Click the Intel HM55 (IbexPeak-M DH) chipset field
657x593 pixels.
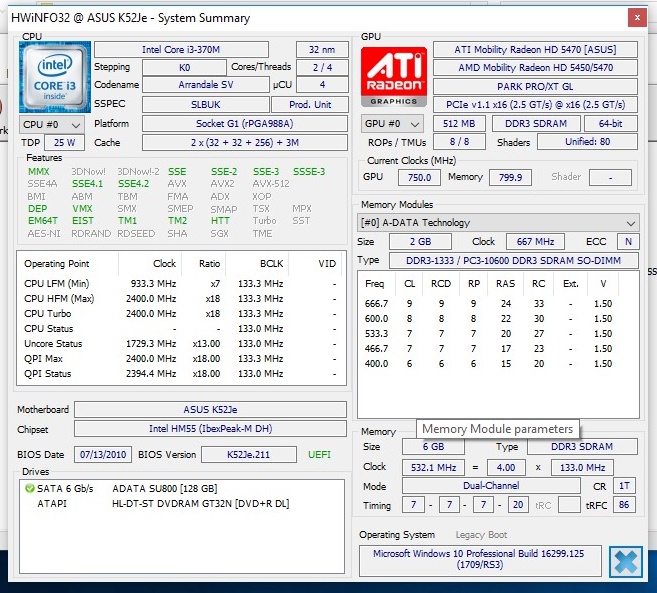[x=210, y=428]
